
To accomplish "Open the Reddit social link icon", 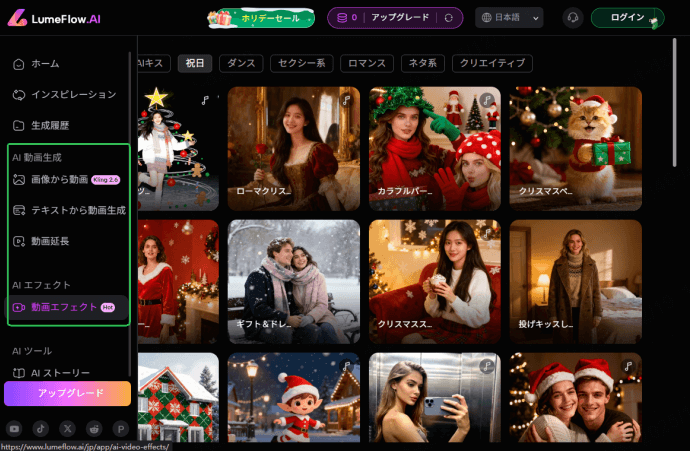I will 95,428.
